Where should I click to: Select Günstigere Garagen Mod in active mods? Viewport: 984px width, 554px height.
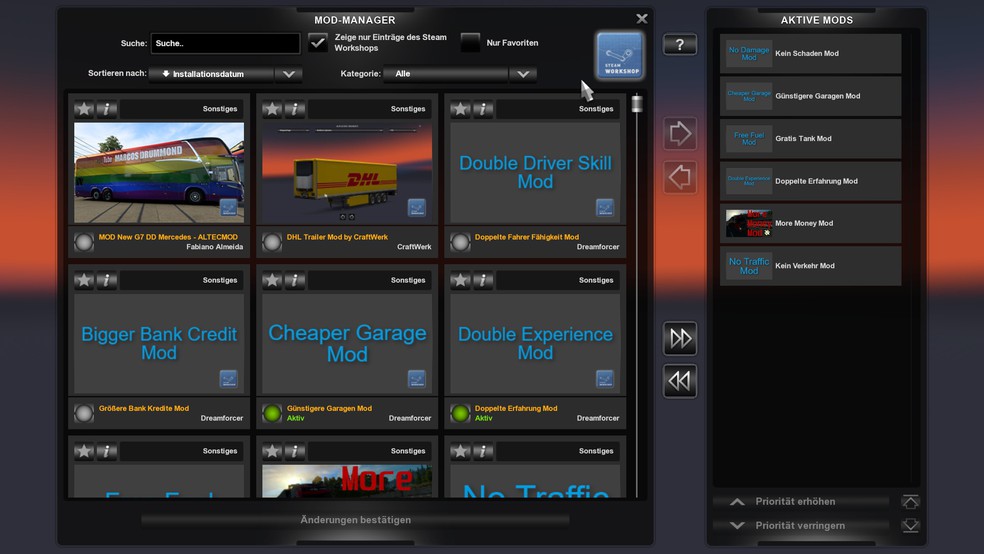[810, 96]
